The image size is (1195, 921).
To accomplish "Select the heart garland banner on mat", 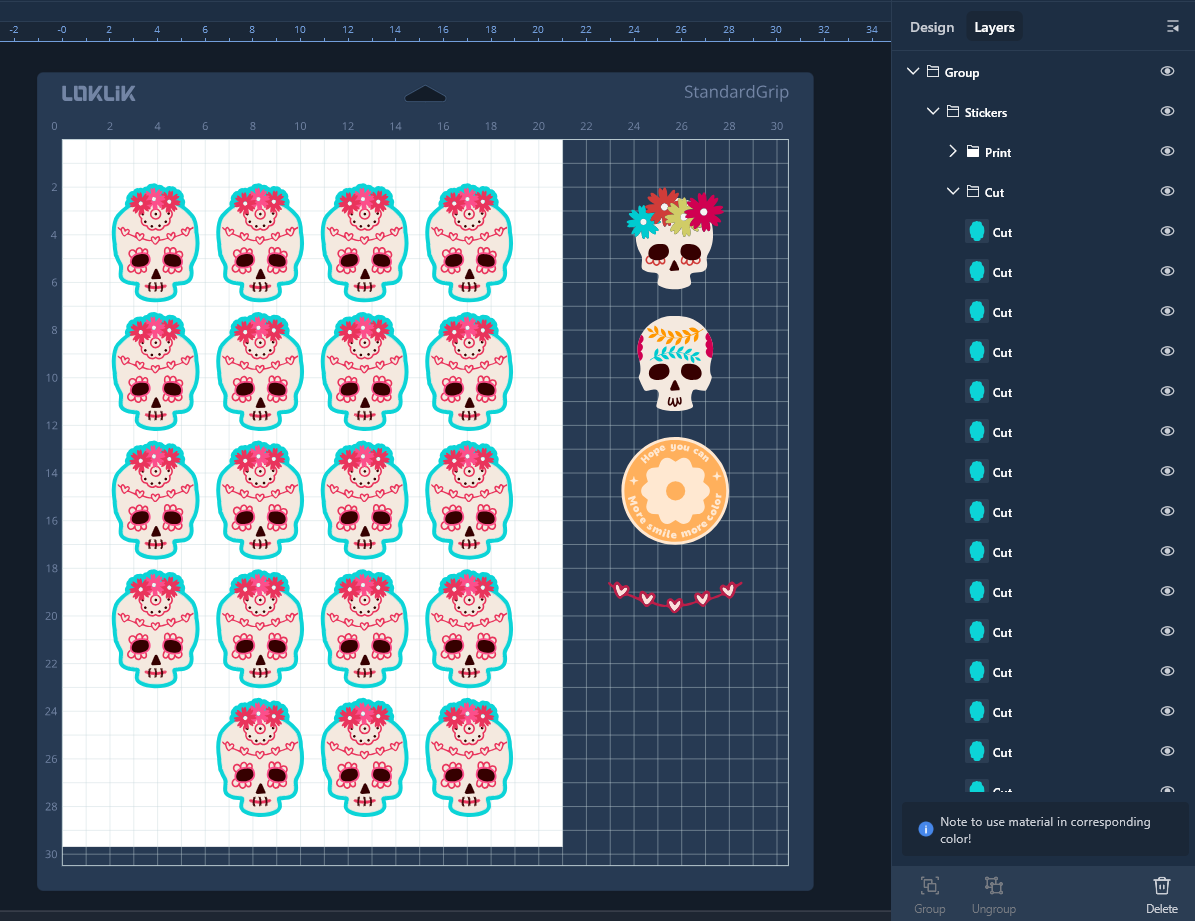I will [675, 594].
